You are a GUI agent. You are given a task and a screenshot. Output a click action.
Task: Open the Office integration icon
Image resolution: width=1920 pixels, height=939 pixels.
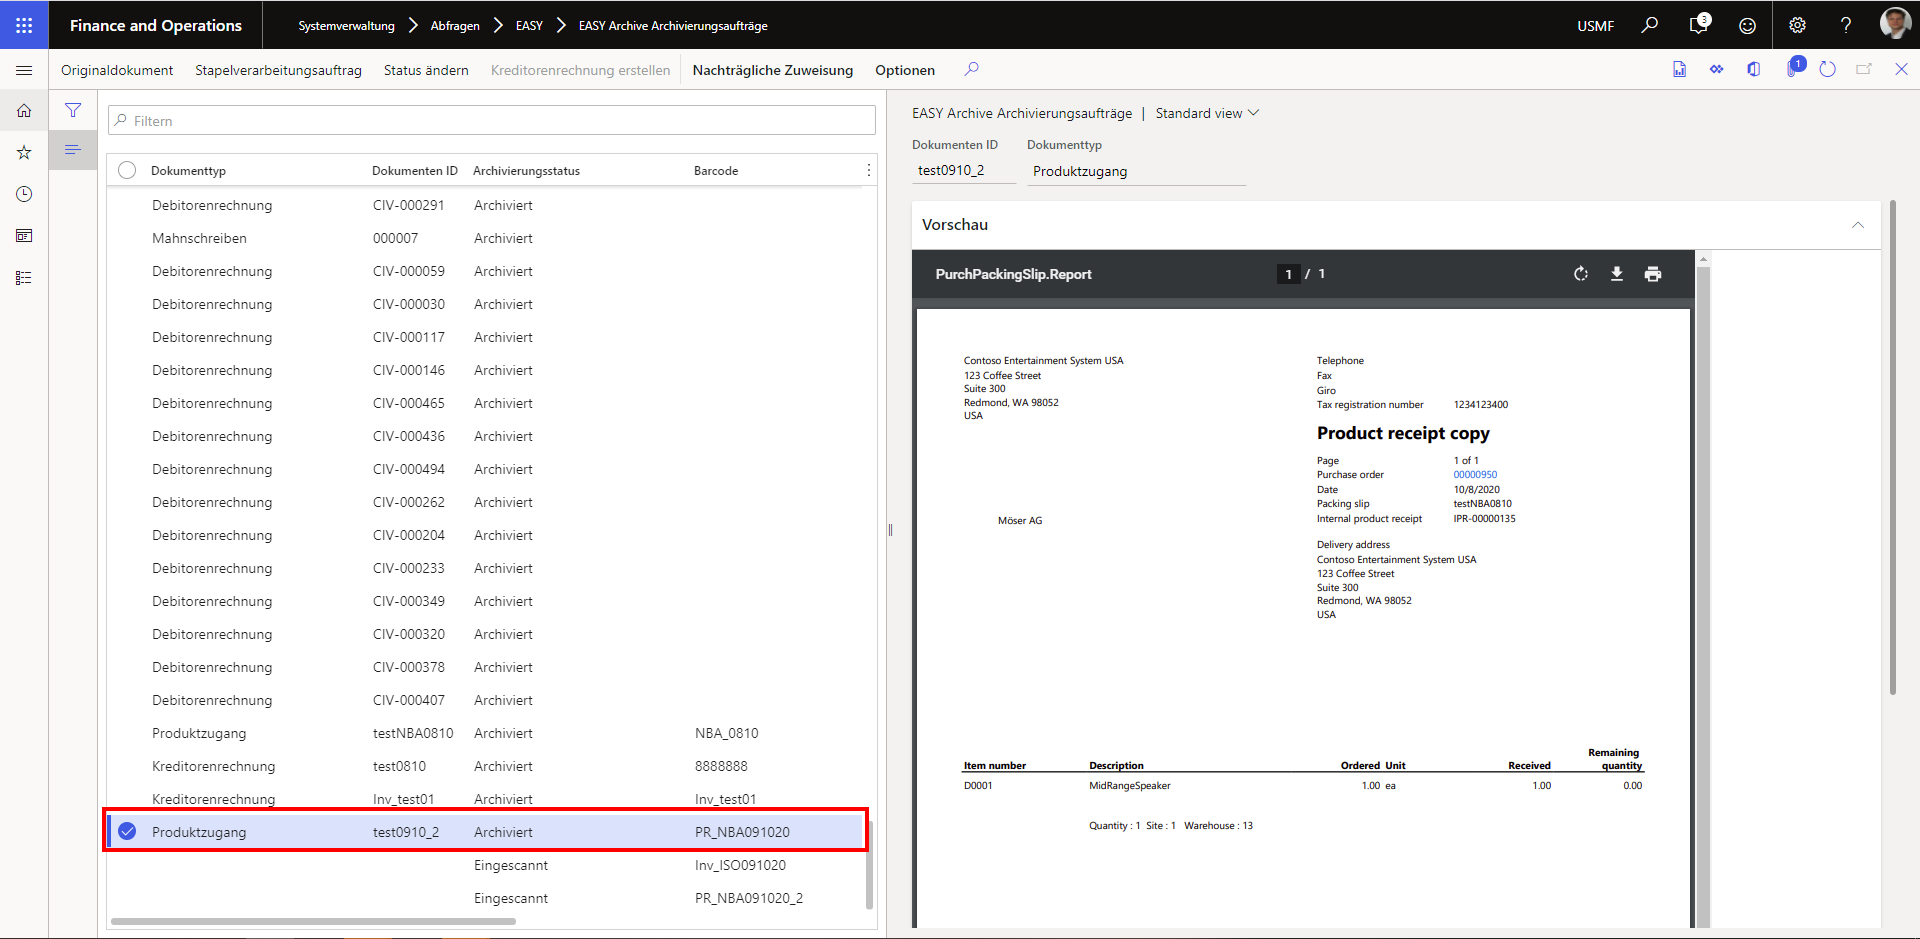1753,69
